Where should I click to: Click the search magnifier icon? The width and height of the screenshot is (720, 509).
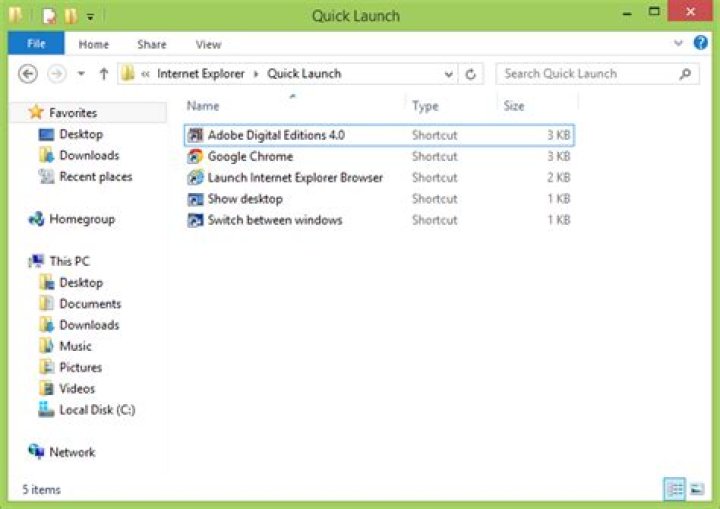(x=686, y=74)
